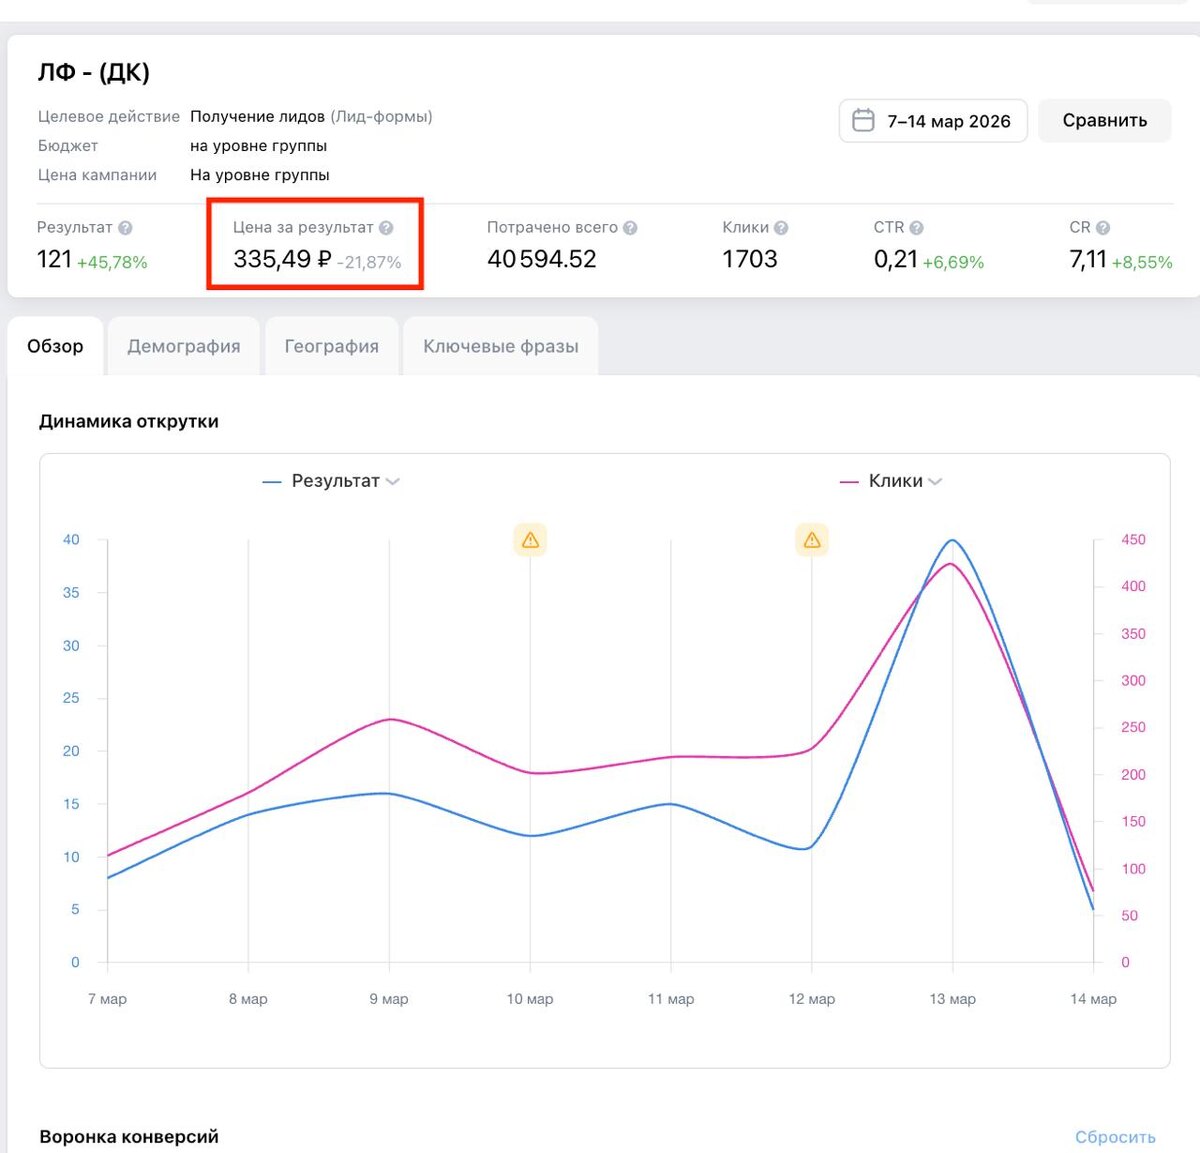1200x1153 pixels.
Task: Click the 40 left axis value
Action: [71, 539]
